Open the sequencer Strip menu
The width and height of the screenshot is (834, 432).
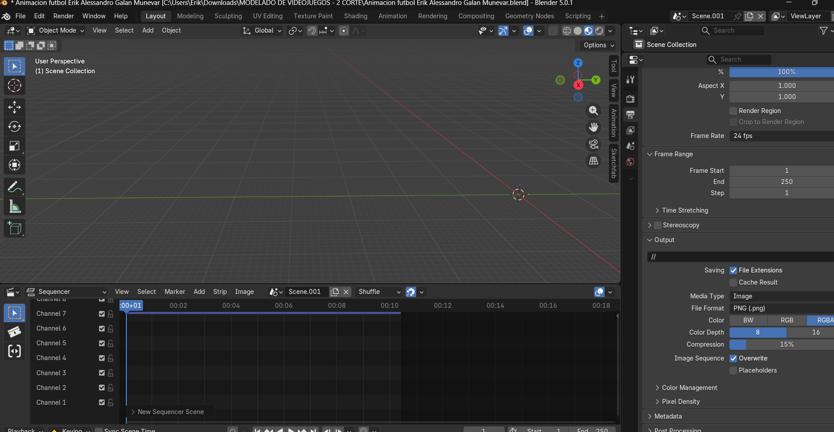tap(220, 292)
